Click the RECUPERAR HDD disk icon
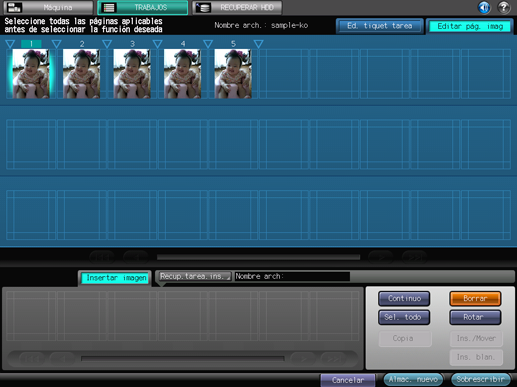Image resolution: width=517 pixels, height=387 pixels. (x=203, y=7)
